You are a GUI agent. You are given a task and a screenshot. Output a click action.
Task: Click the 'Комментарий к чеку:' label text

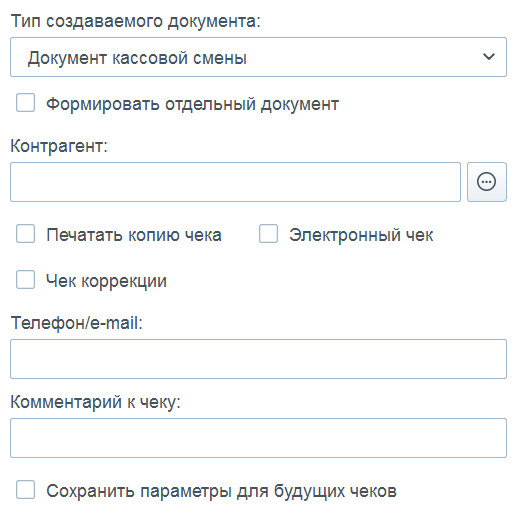pos(96,402)
